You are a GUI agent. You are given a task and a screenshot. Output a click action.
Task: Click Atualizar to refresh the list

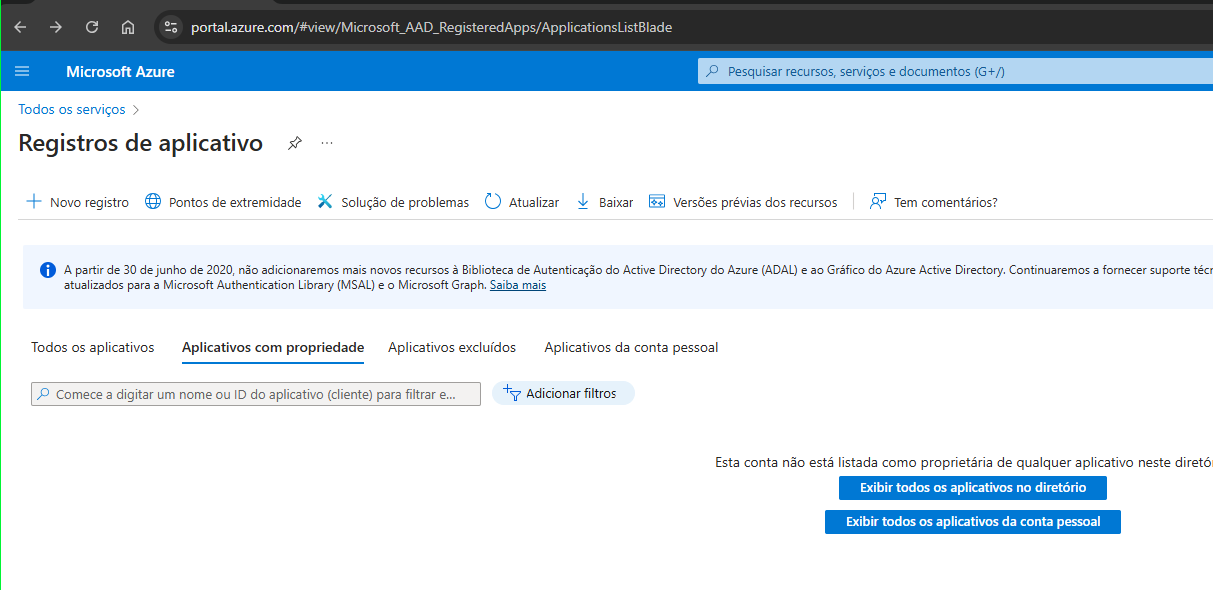(x=534, y=202)
